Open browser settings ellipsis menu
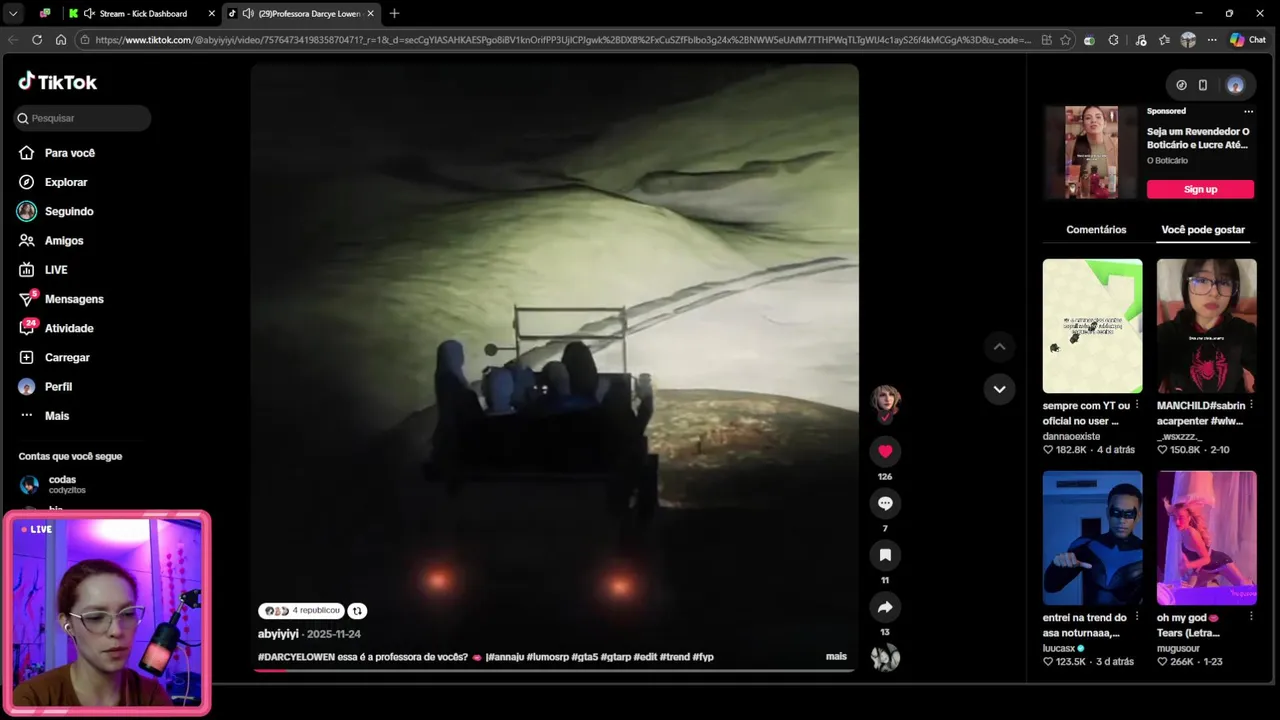Viewport: 1280px width, 720px height. [1211, 40]
